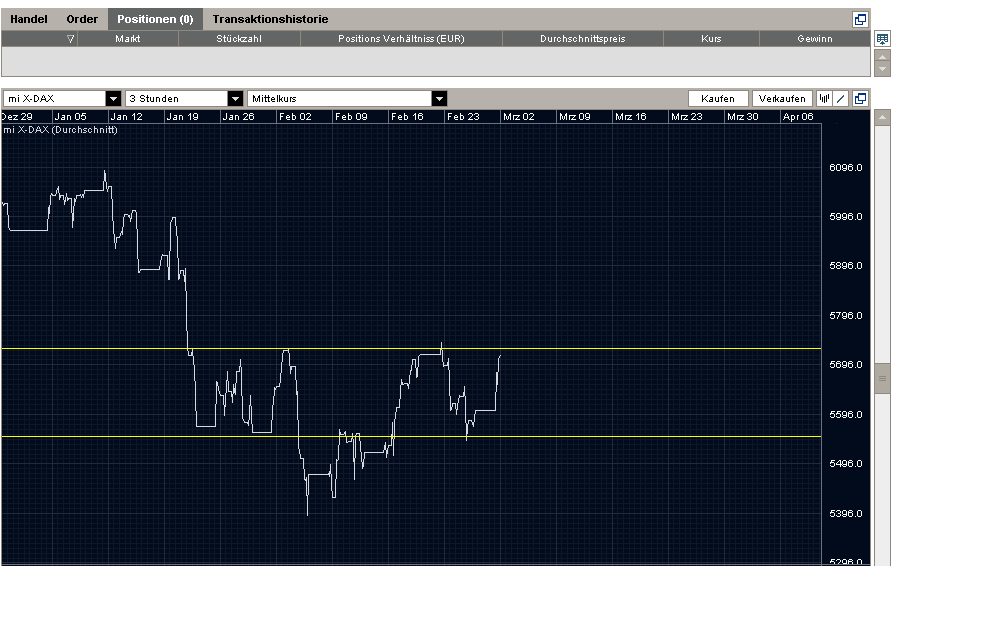Select the Order tab
Image resolution: width=1008 pixels, height=630 pixels.
pyautogui.click(x=80, y=18)
